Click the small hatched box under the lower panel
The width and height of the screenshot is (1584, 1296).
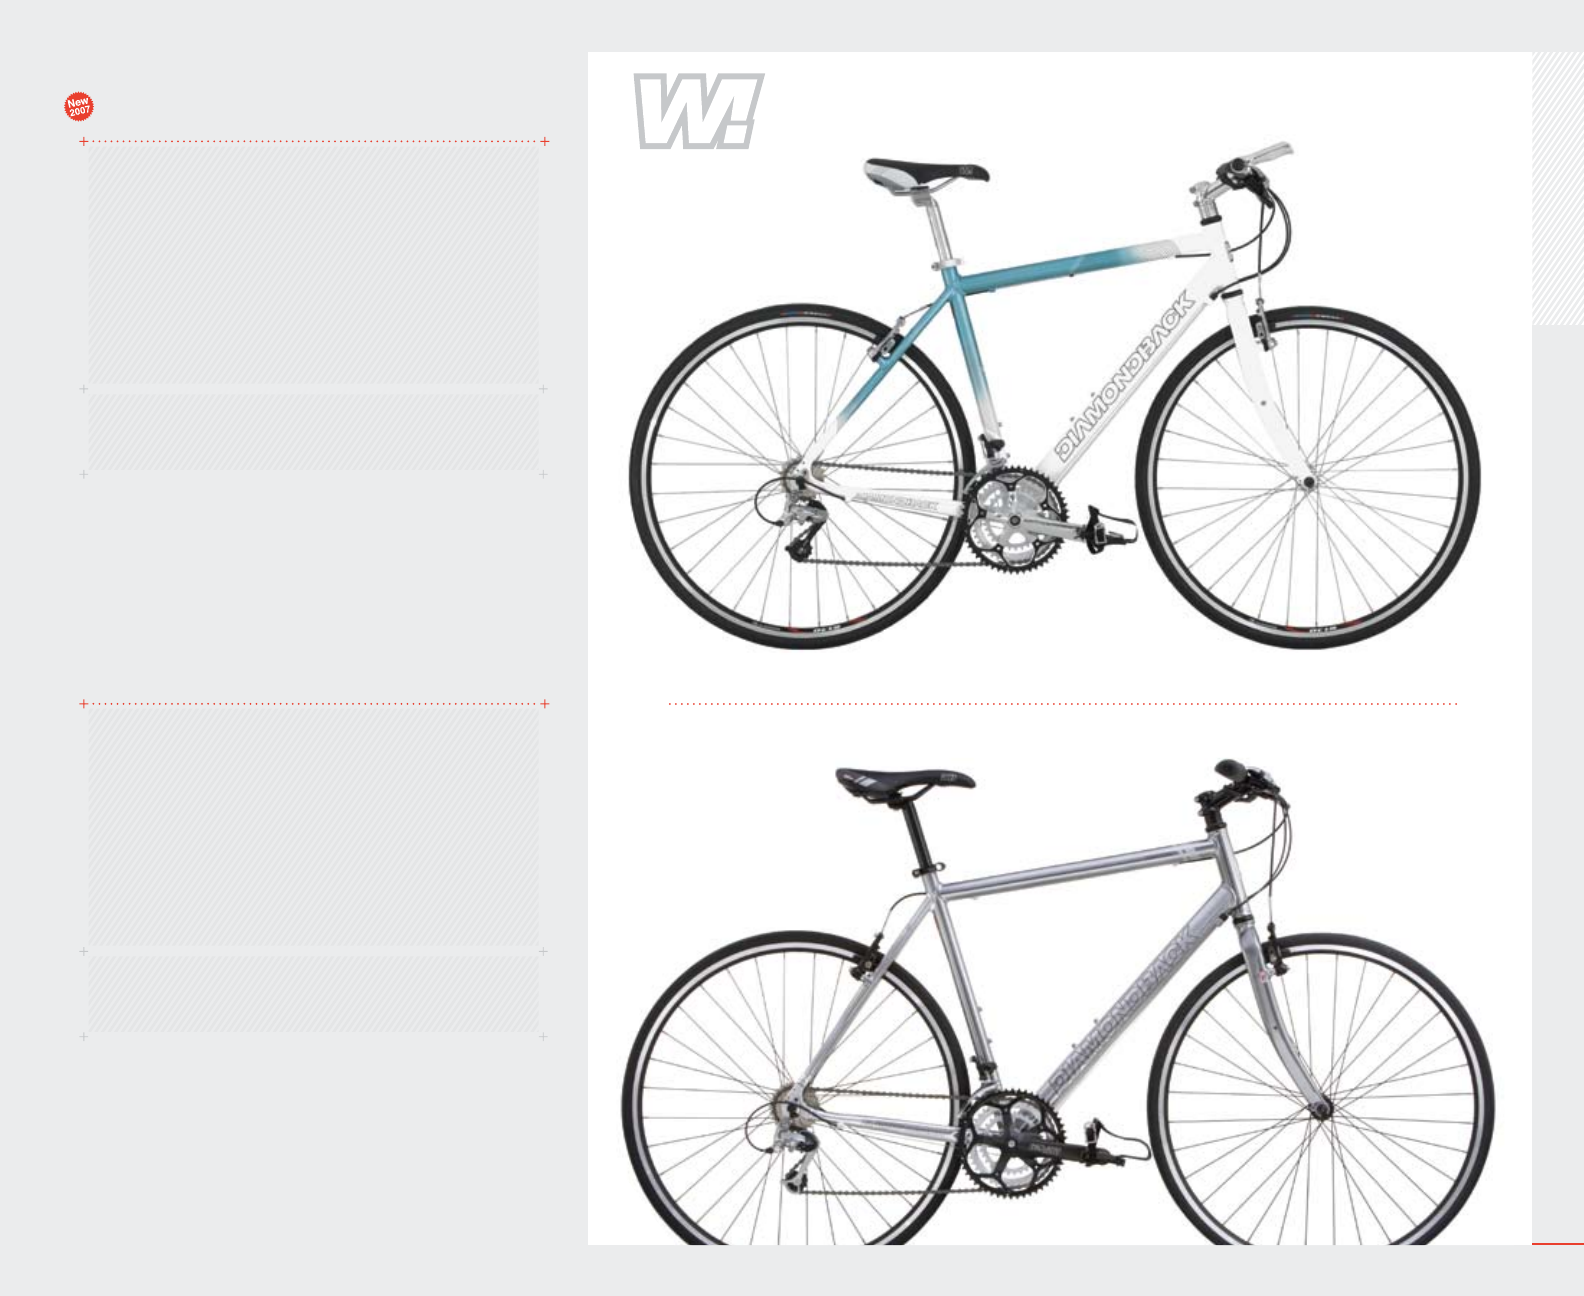(x=313, y=994)
